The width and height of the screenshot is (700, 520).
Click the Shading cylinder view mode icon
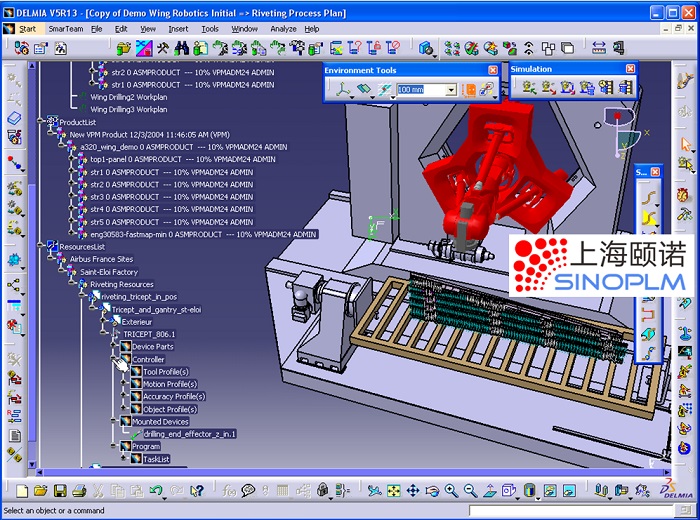pyautogui.click(x=529, y=491)
